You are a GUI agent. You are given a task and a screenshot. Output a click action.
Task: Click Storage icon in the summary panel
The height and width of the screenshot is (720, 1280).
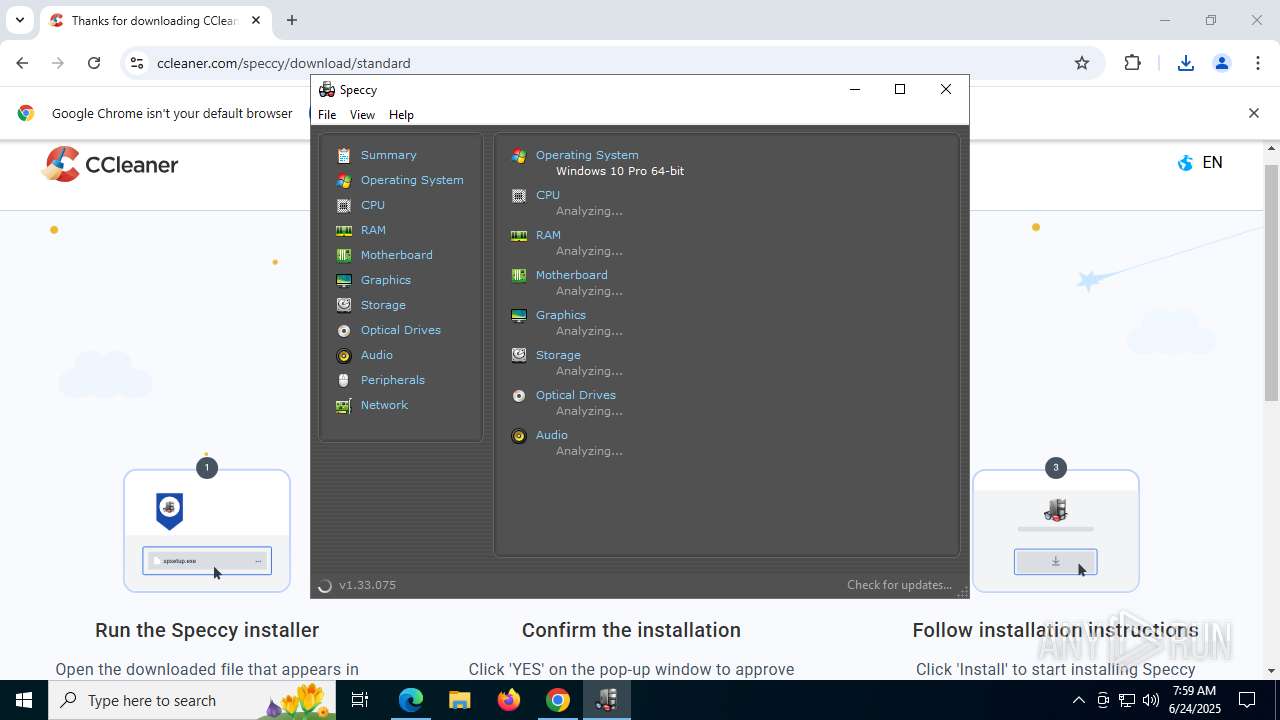click(519, 355)
